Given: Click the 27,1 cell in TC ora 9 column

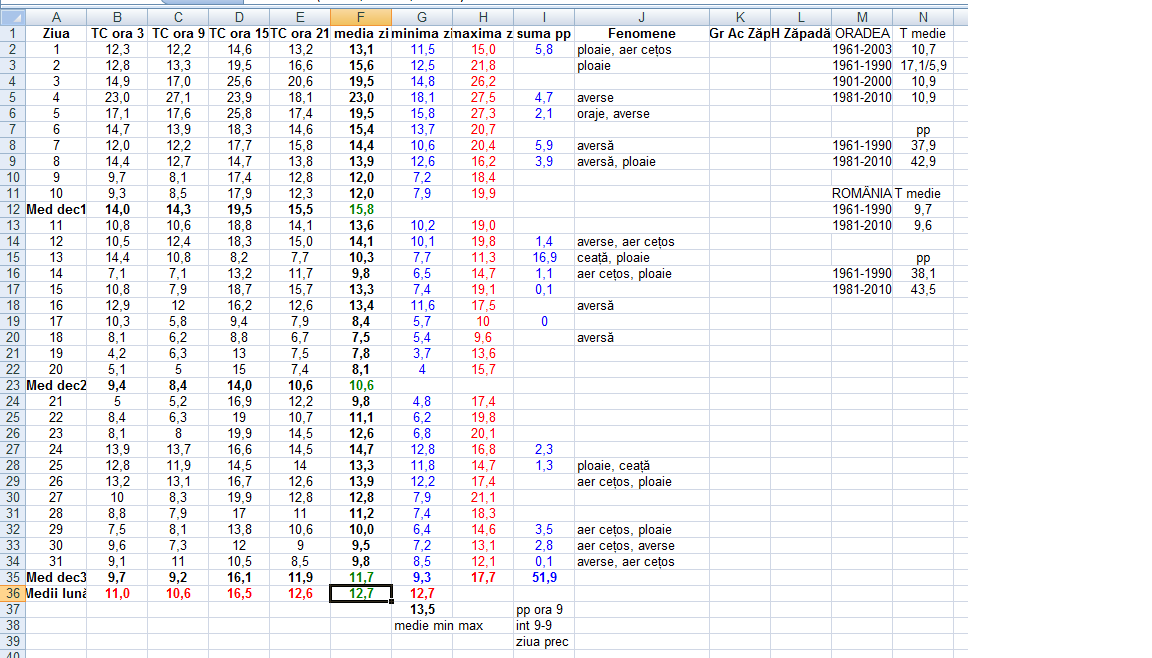Looking at the screenshot, I should coord(178,98).
